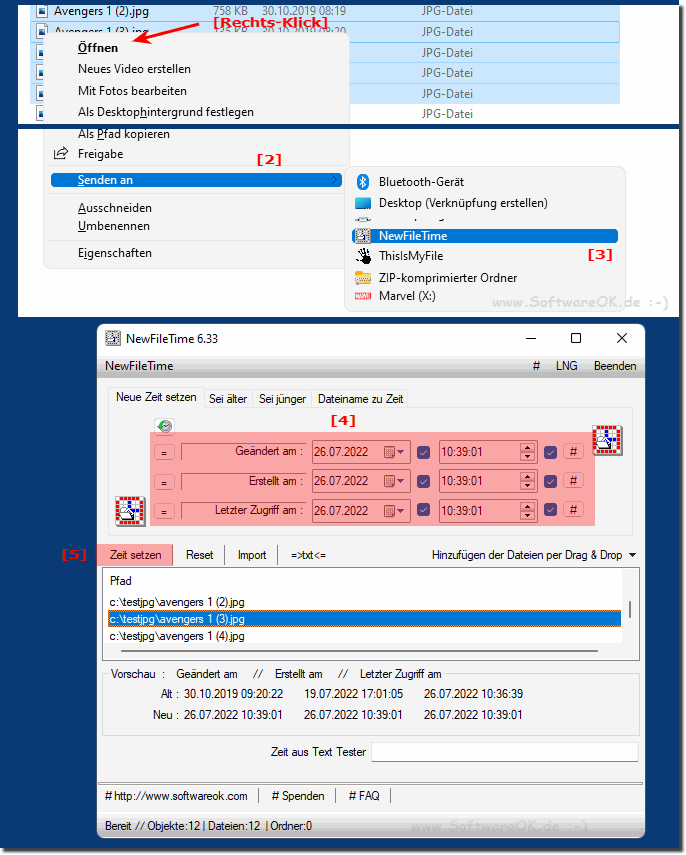Click the NewFileTime icon in the Senden an submenu
The height and width of the screenshot is (855, 686).
click(362, 236)
